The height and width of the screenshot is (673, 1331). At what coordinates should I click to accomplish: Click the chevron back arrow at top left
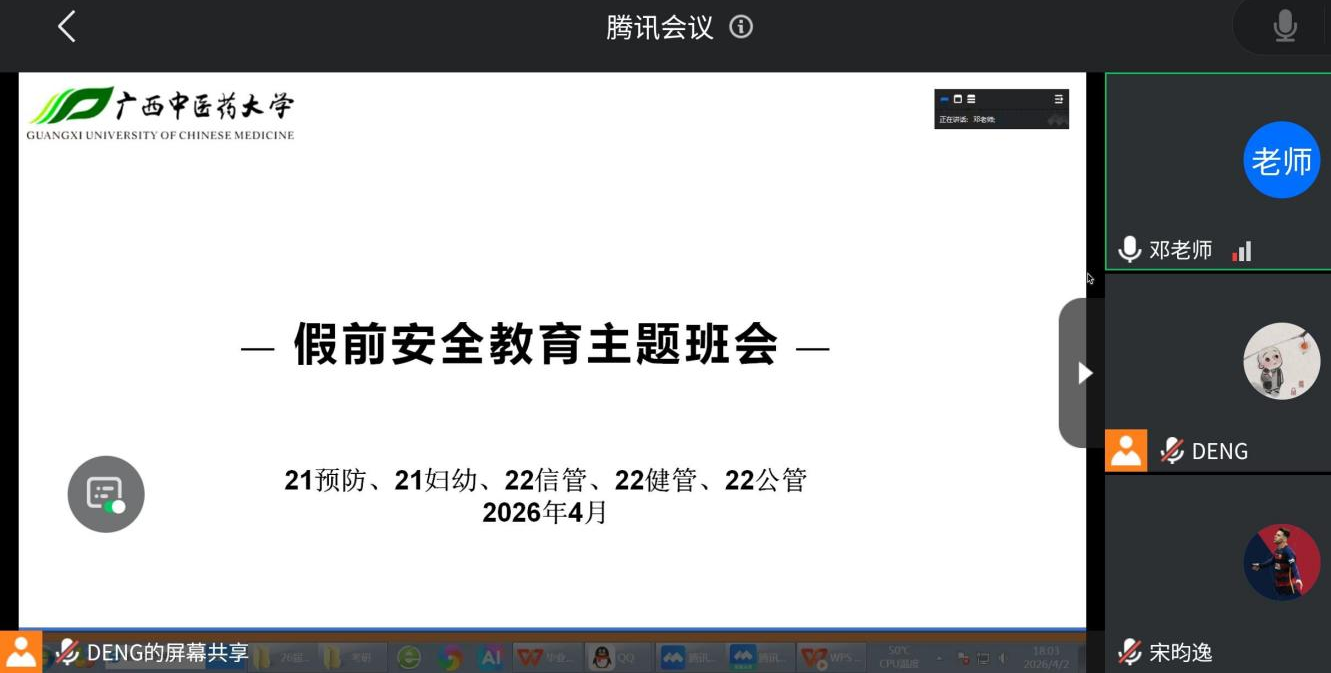[66, 27]
